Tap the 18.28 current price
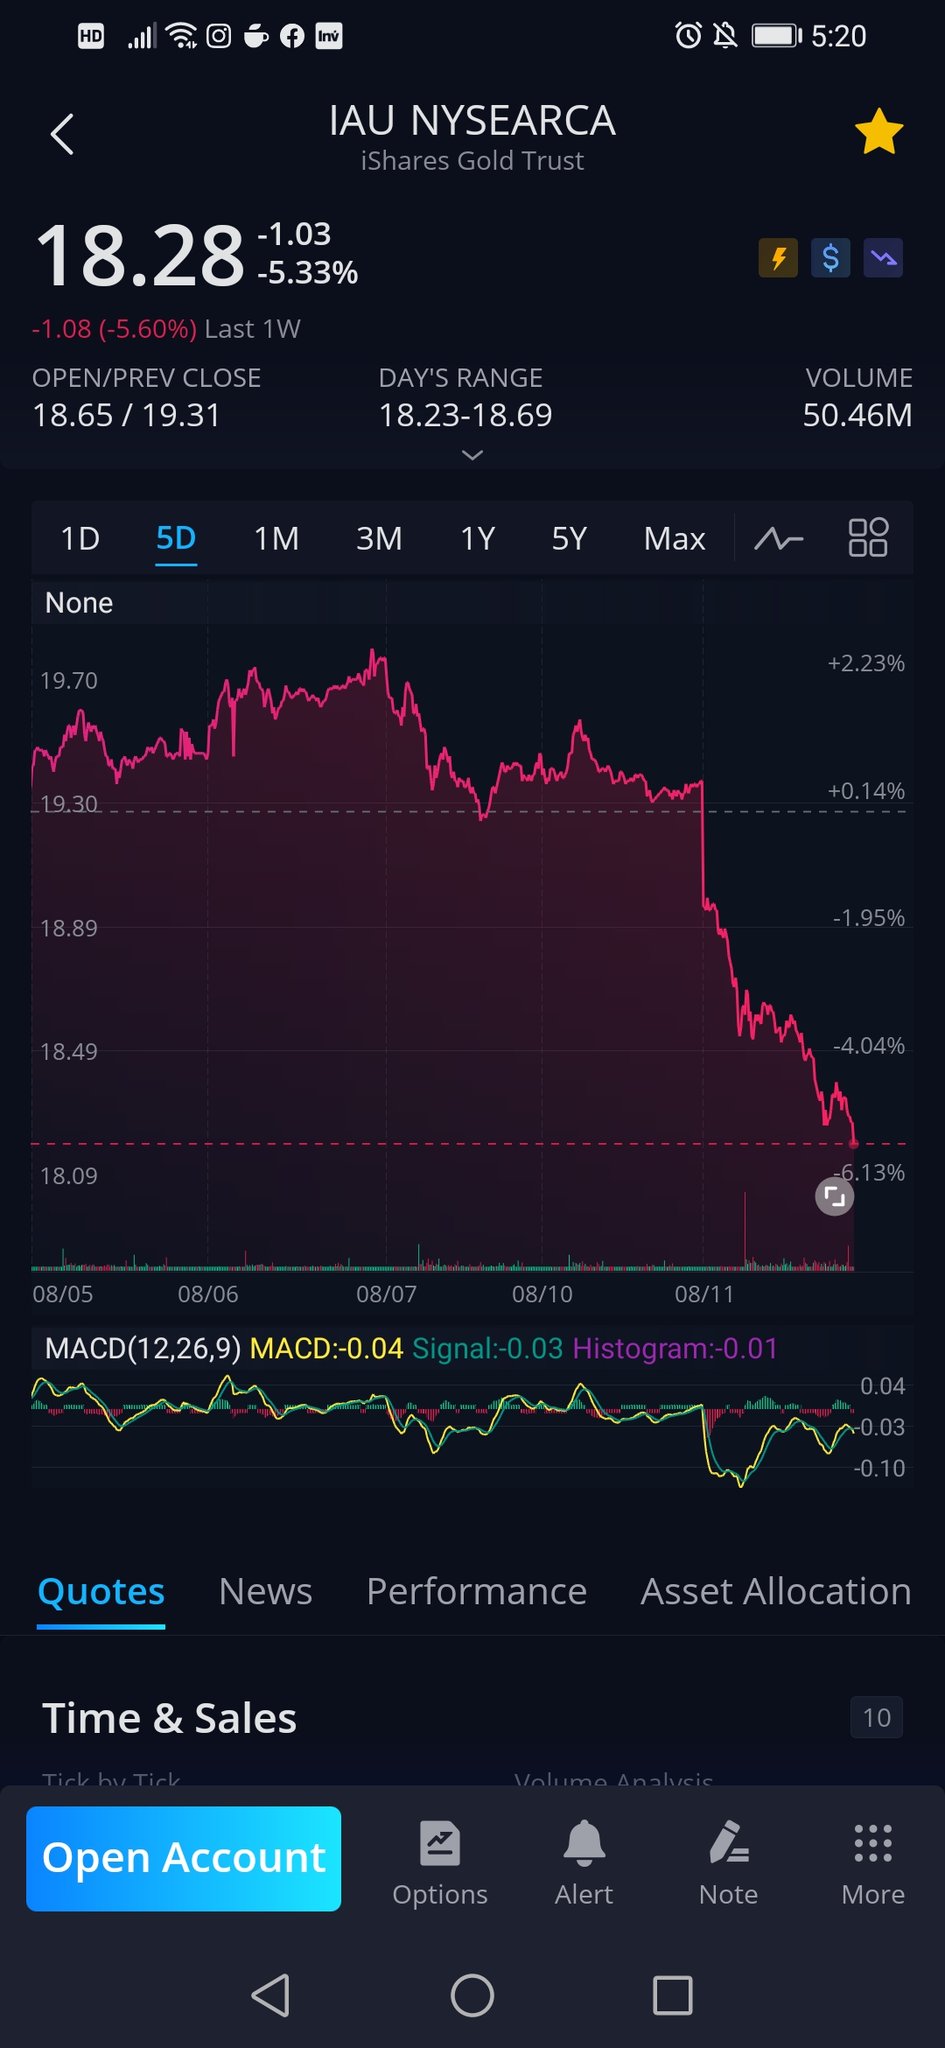Viewport: 945px width, 2048px height. 140,256
